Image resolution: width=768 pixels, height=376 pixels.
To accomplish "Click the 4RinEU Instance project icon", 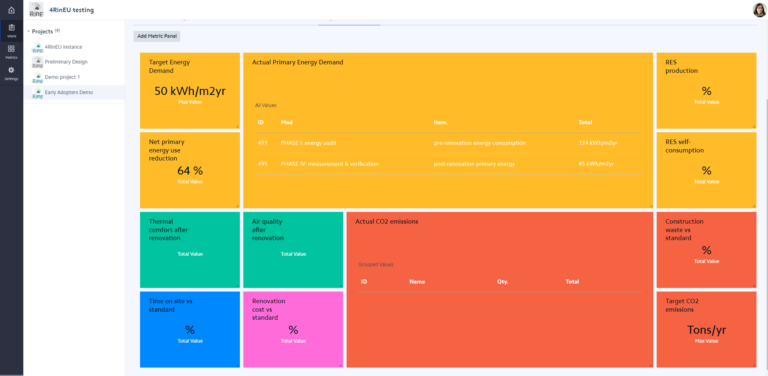I will tap(38, 47).
